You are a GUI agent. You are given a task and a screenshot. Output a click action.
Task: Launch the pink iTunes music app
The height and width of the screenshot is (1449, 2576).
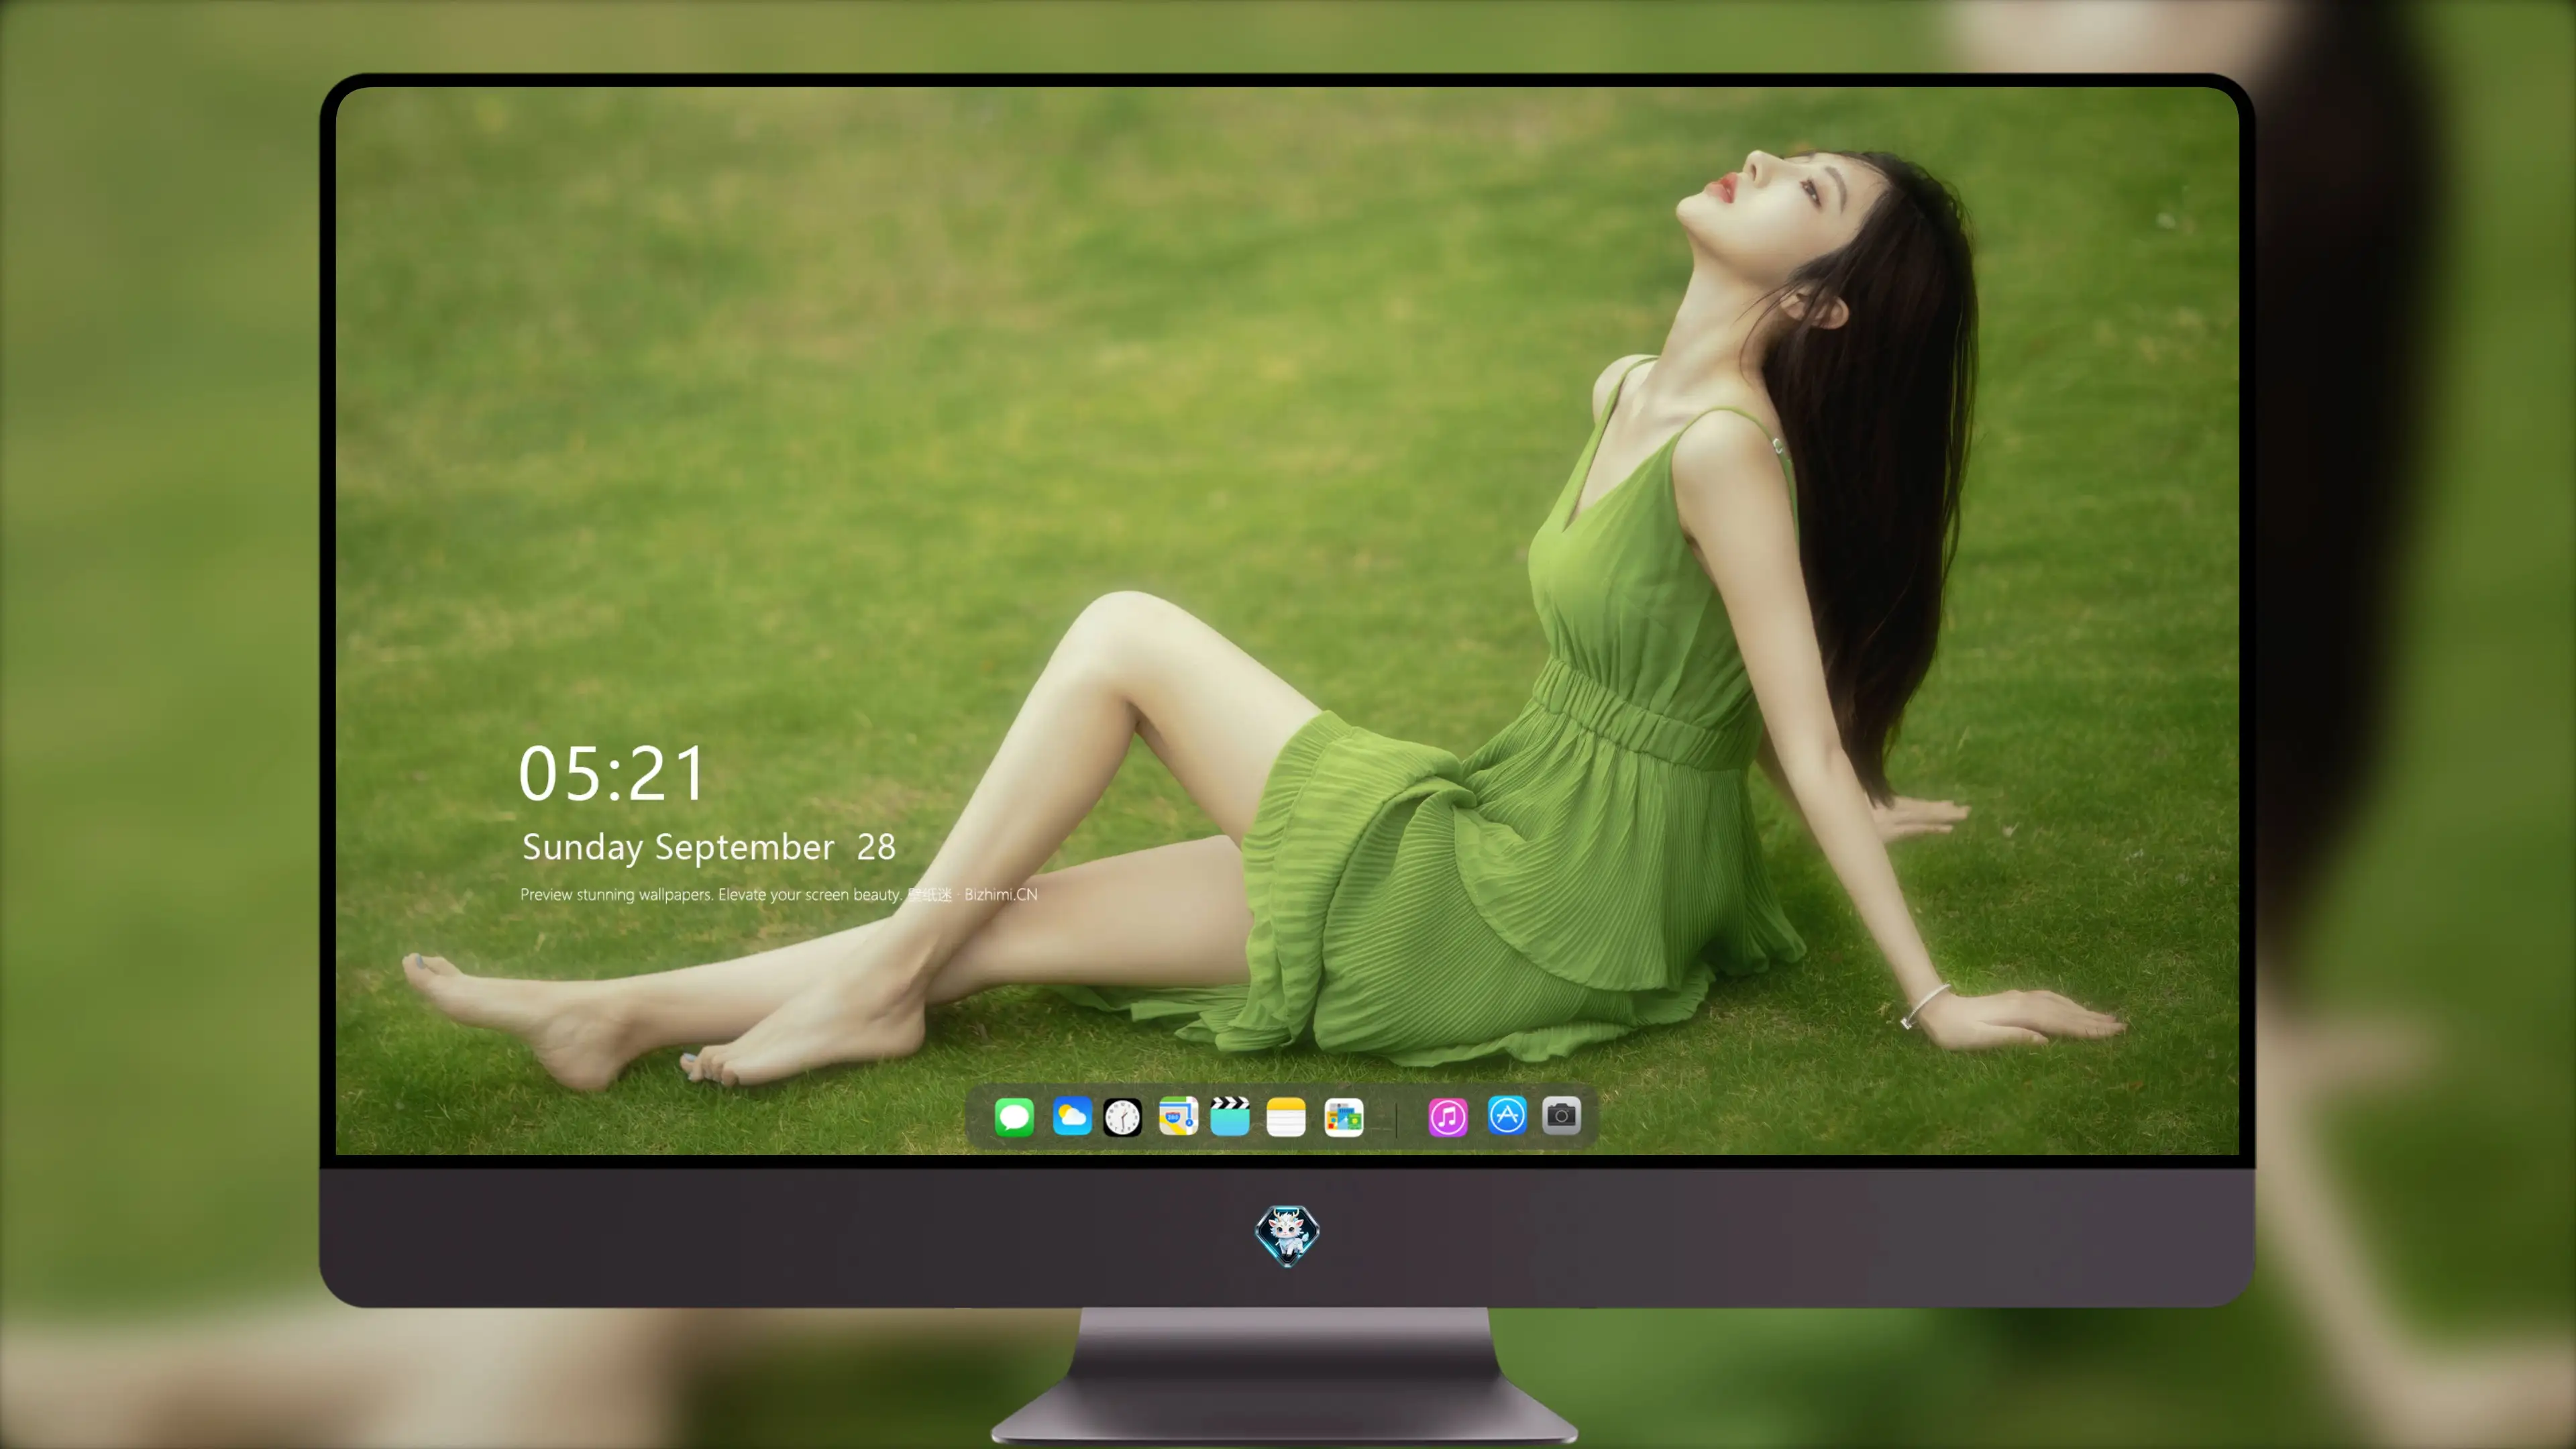(x=1448, y=1117)
